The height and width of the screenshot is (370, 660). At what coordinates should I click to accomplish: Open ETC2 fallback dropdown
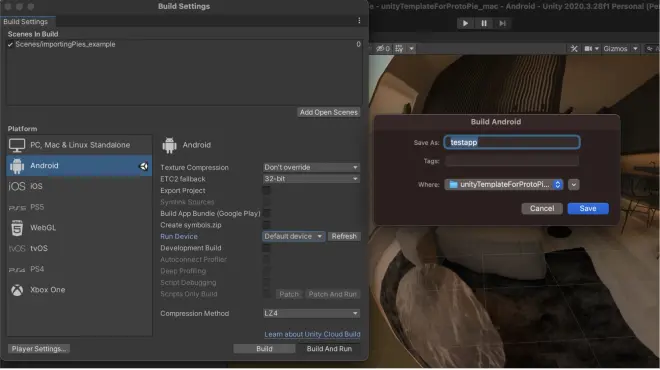pos(311,179)
